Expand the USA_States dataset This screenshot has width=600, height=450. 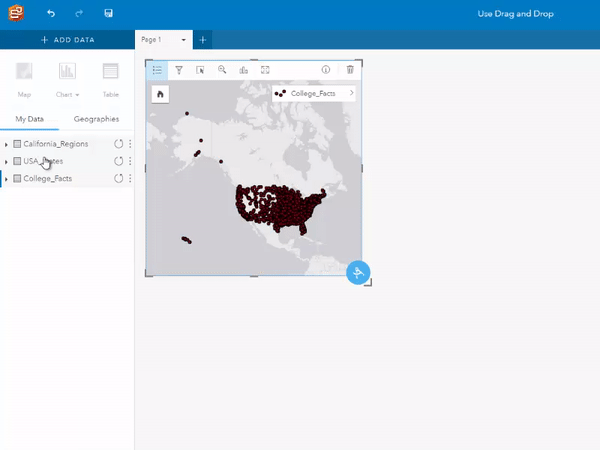6,162
